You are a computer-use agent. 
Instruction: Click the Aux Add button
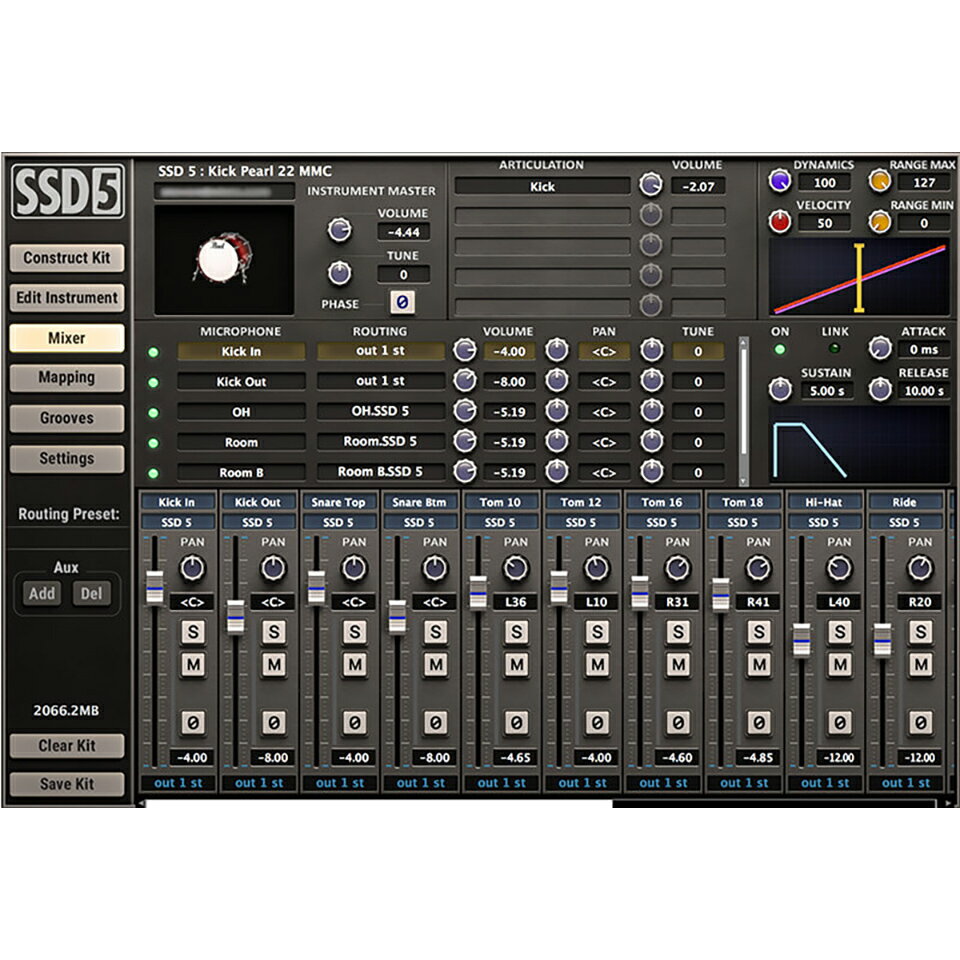[42, 593]
